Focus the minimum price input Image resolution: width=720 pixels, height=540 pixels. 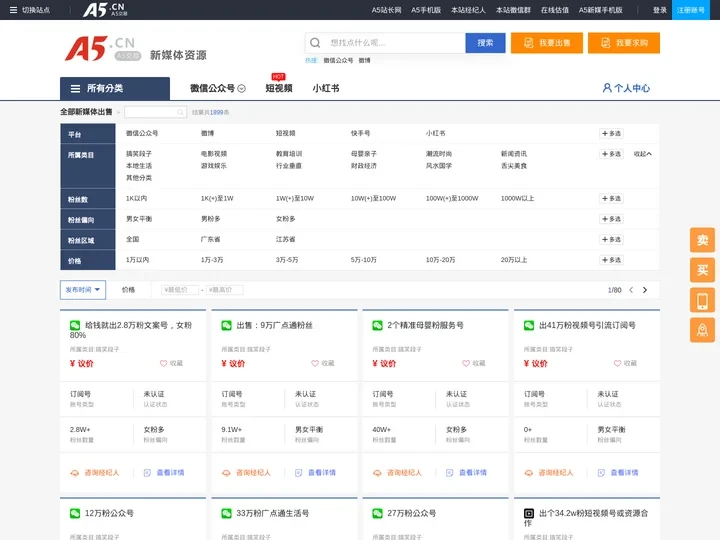click(x=180, y=290)
